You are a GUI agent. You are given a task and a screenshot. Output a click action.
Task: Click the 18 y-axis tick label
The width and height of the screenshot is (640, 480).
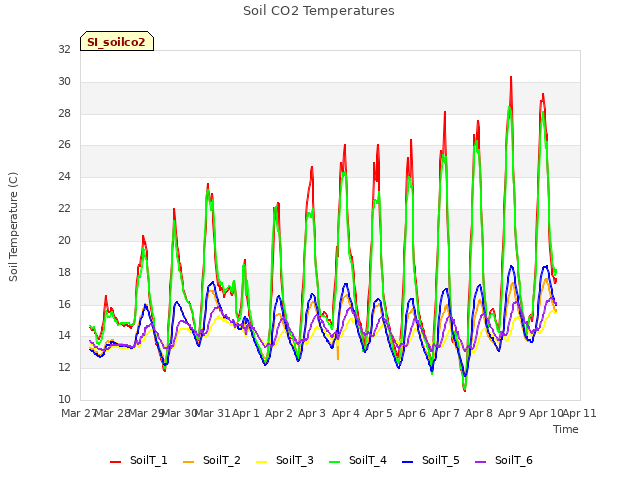pos(64,272)
